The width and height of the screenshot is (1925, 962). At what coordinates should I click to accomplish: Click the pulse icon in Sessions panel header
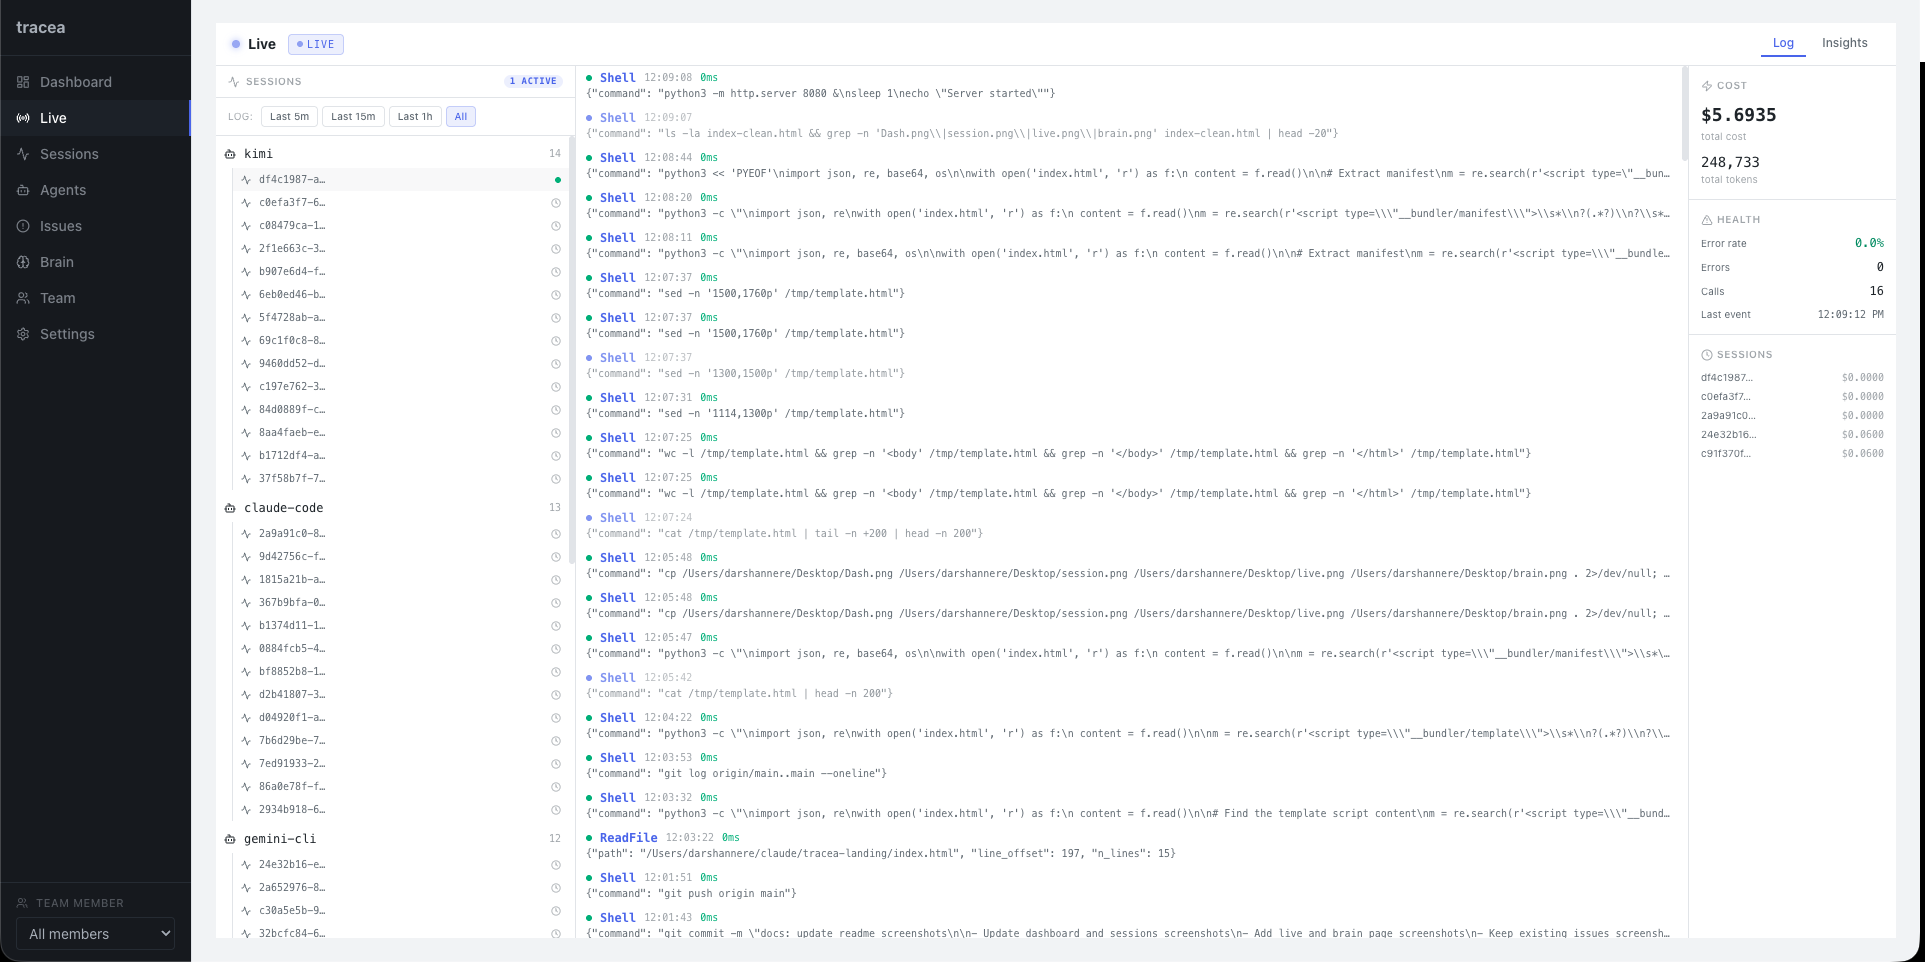pyautogui.click(x=234, y=82)
